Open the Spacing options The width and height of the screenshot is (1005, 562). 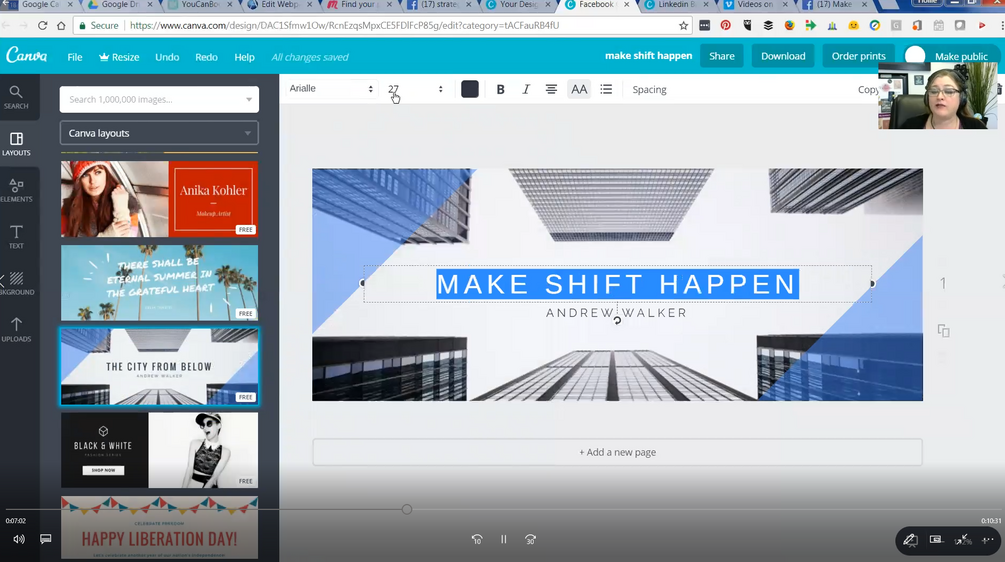(x=649, y=90)
